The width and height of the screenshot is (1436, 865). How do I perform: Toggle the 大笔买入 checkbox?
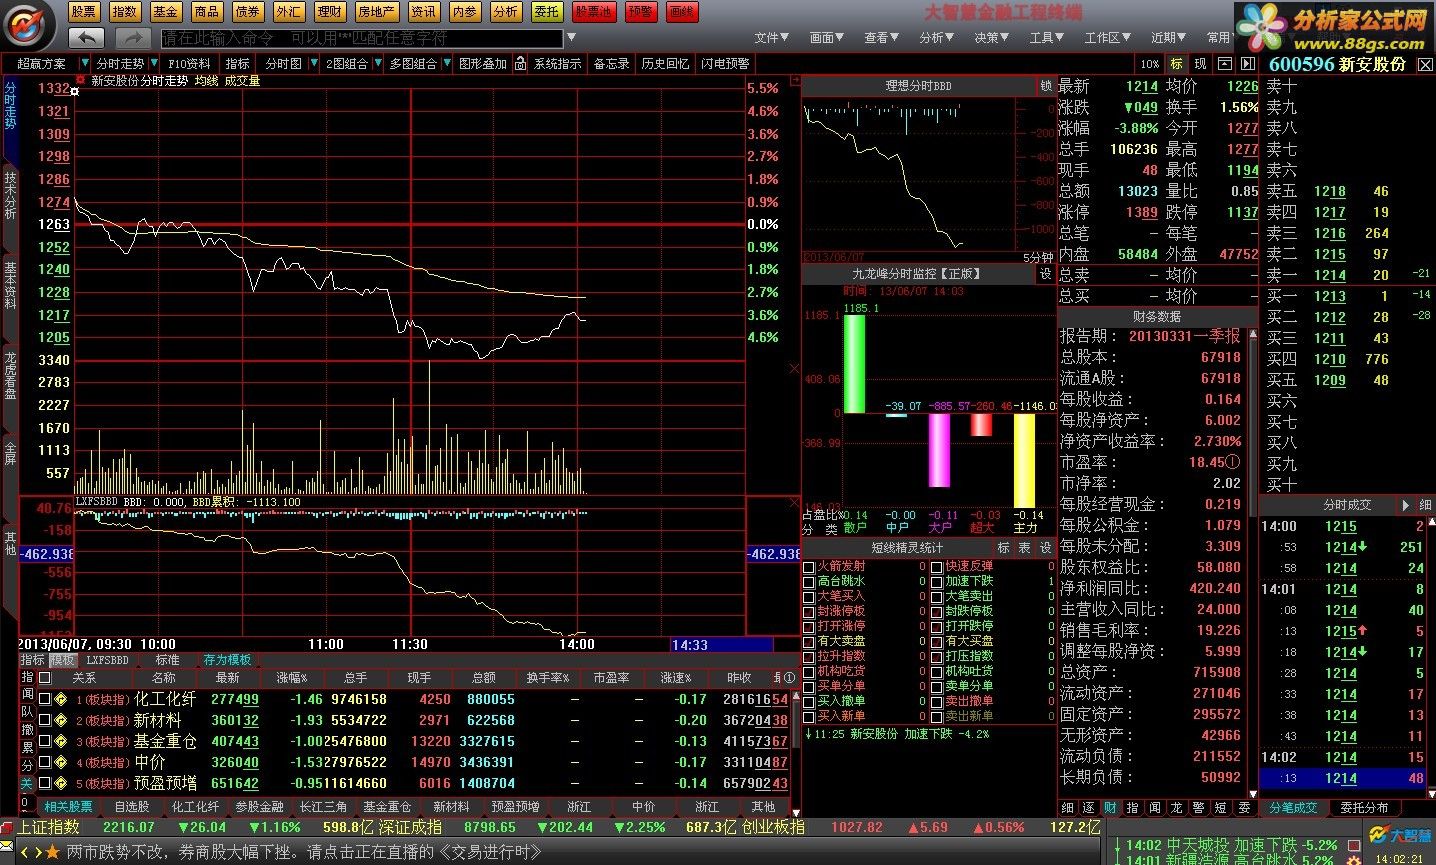809,597
